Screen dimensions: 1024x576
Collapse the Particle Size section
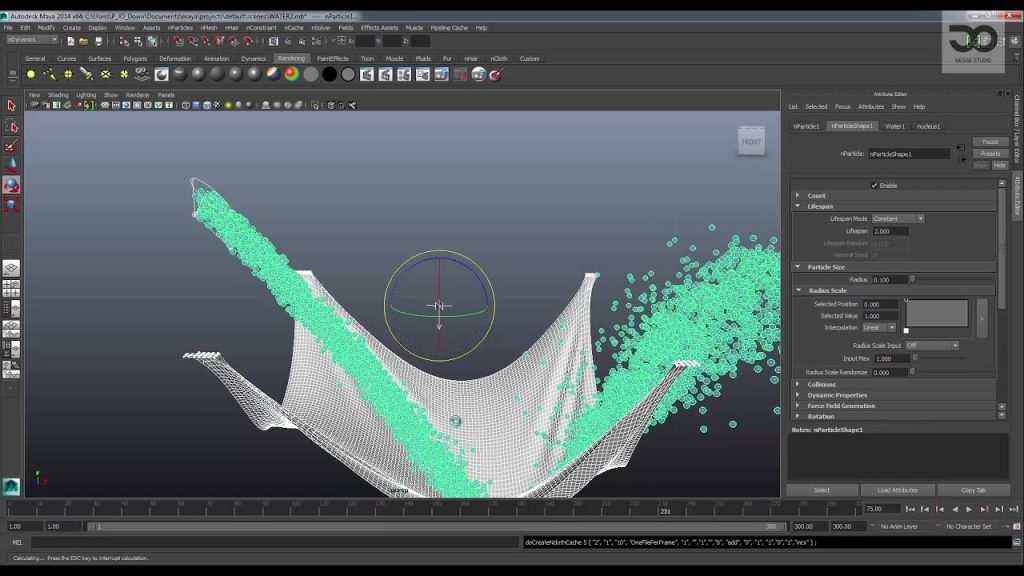pos(797,267)
